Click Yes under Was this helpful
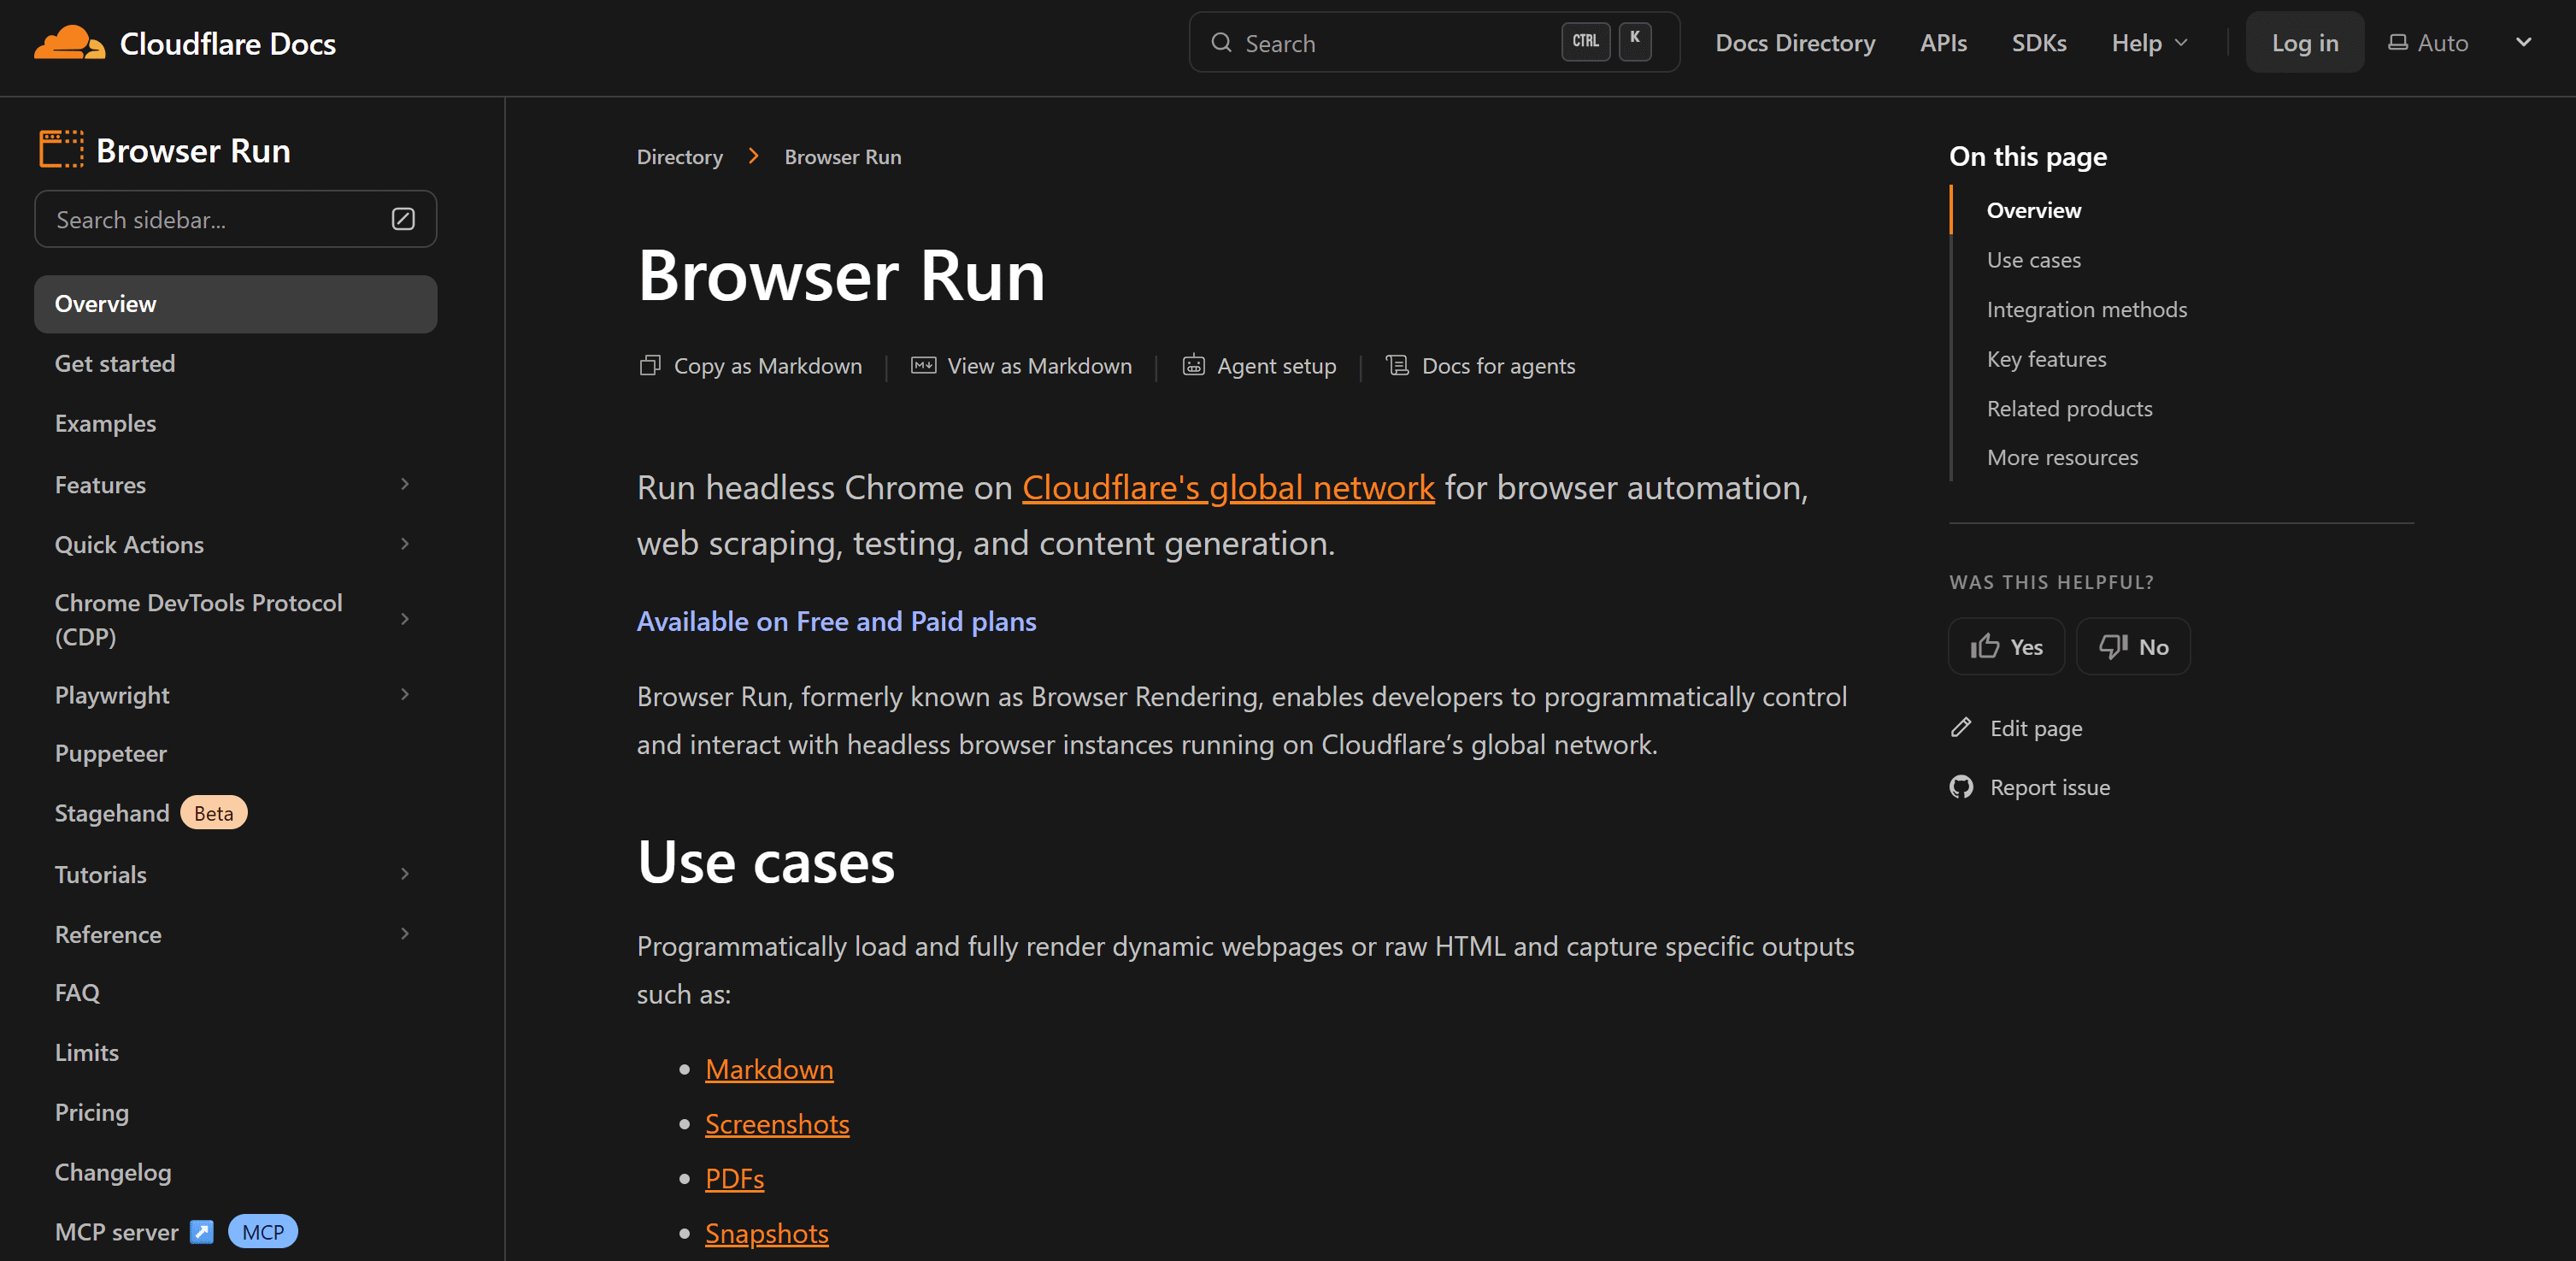The height and width of the screenshot is (1261, 2576). tap(2006, 646)
